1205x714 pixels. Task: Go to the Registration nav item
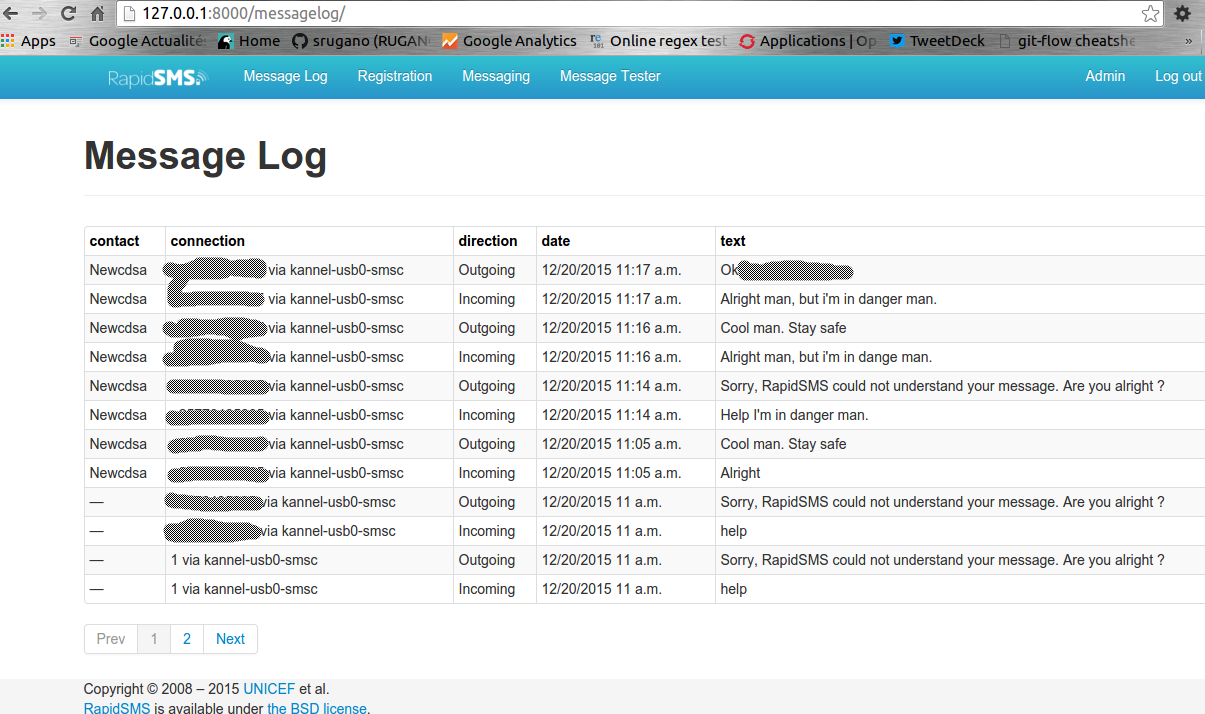[x=395, y=76]
